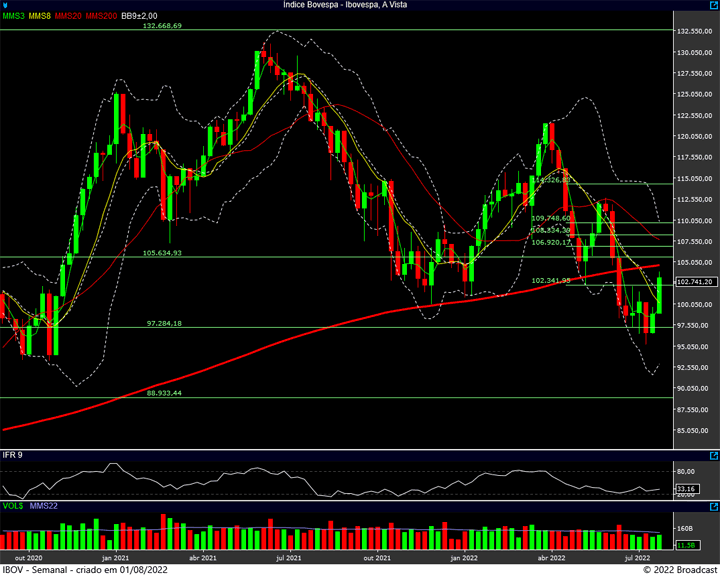Screen dimensions: 720x575
Task: Click the BB9±2,00 Bollinger Bands label
Action: coord(137,17)
